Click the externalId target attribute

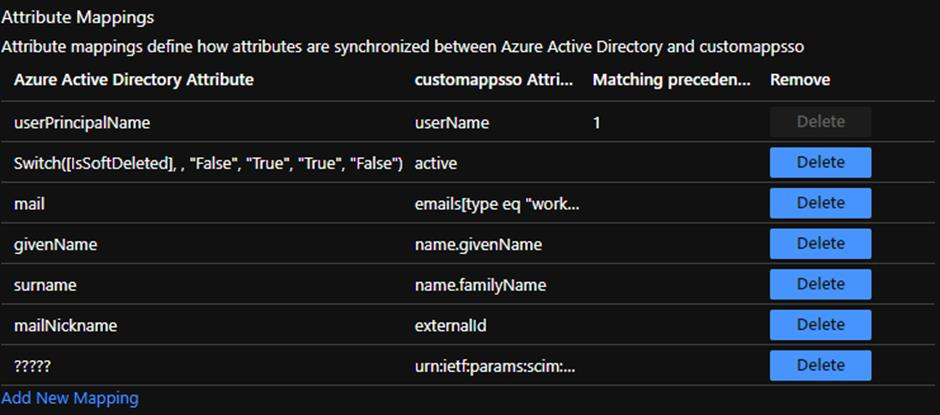point(450,326)
